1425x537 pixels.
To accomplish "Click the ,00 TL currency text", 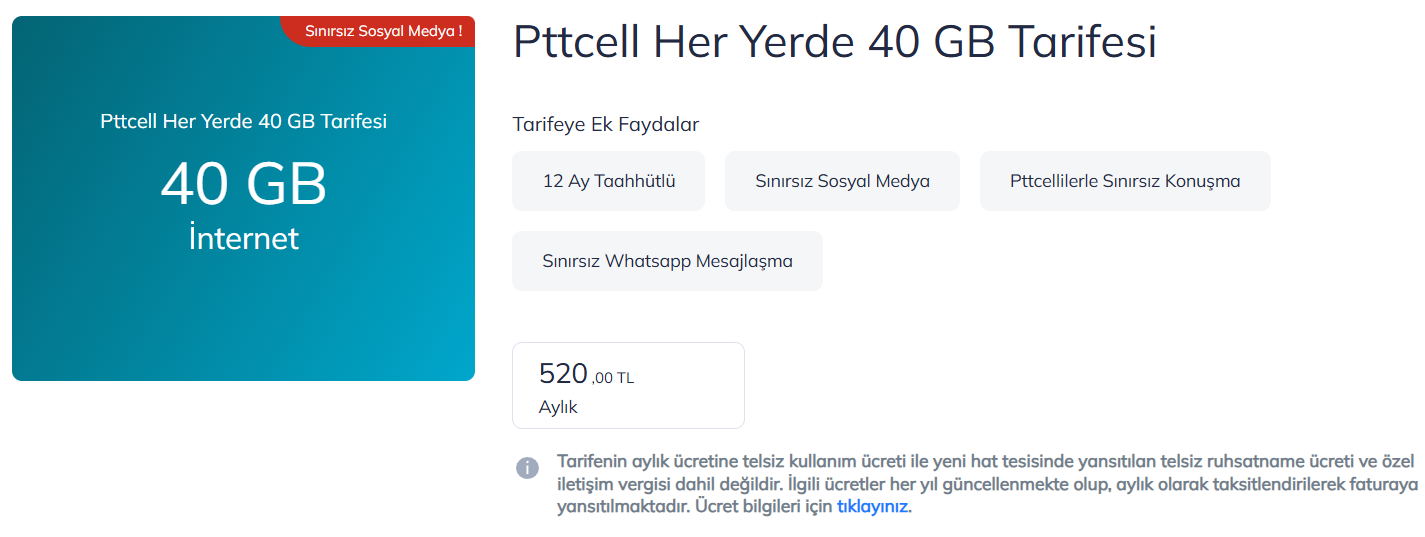I will click(x=613, y=378).
